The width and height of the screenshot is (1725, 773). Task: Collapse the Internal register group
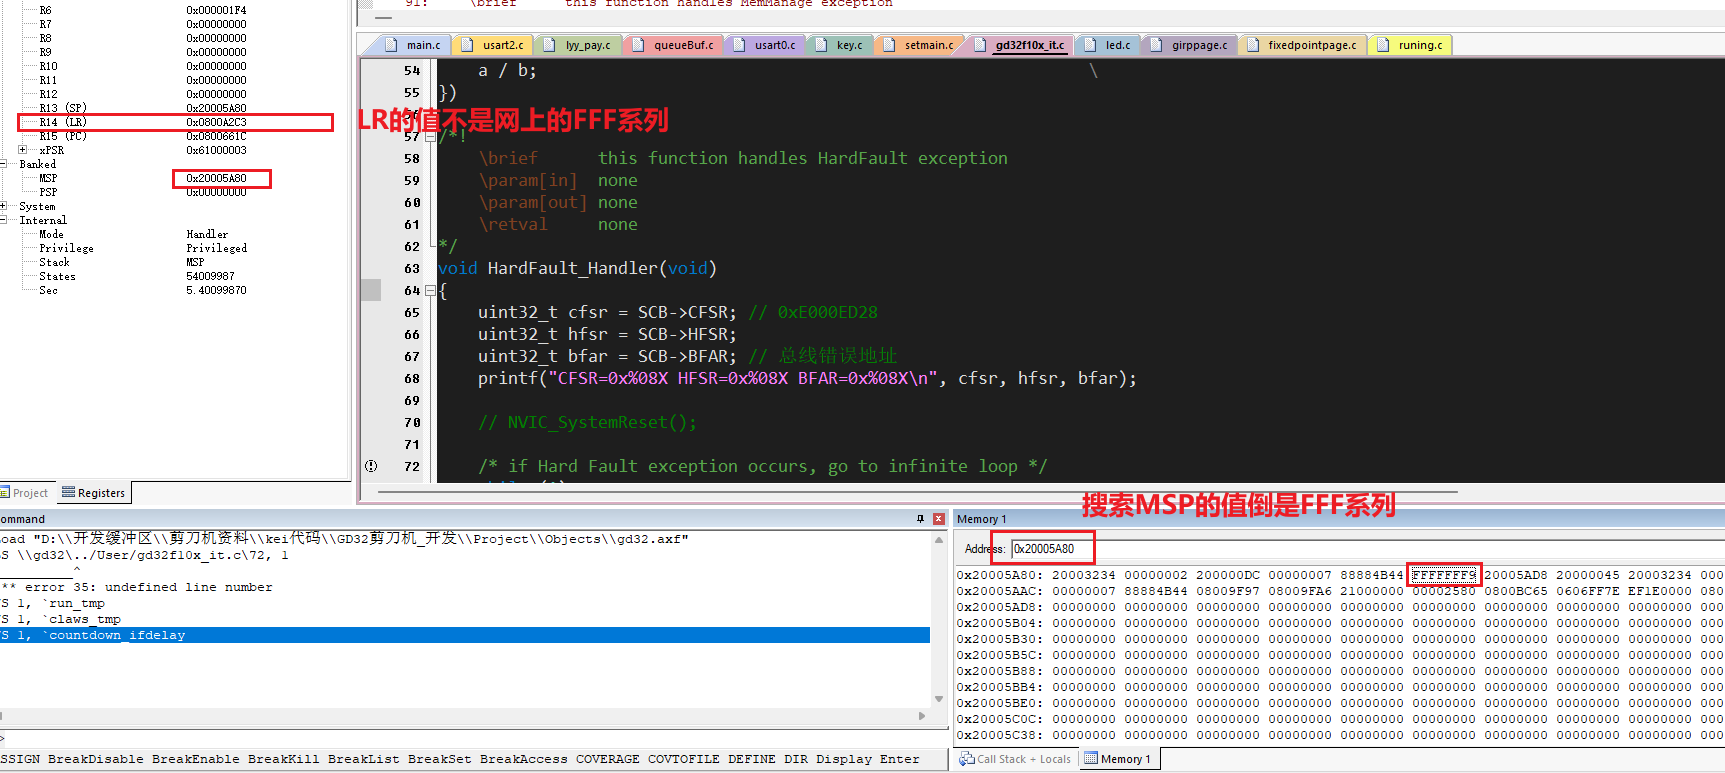tap(4, 220)
